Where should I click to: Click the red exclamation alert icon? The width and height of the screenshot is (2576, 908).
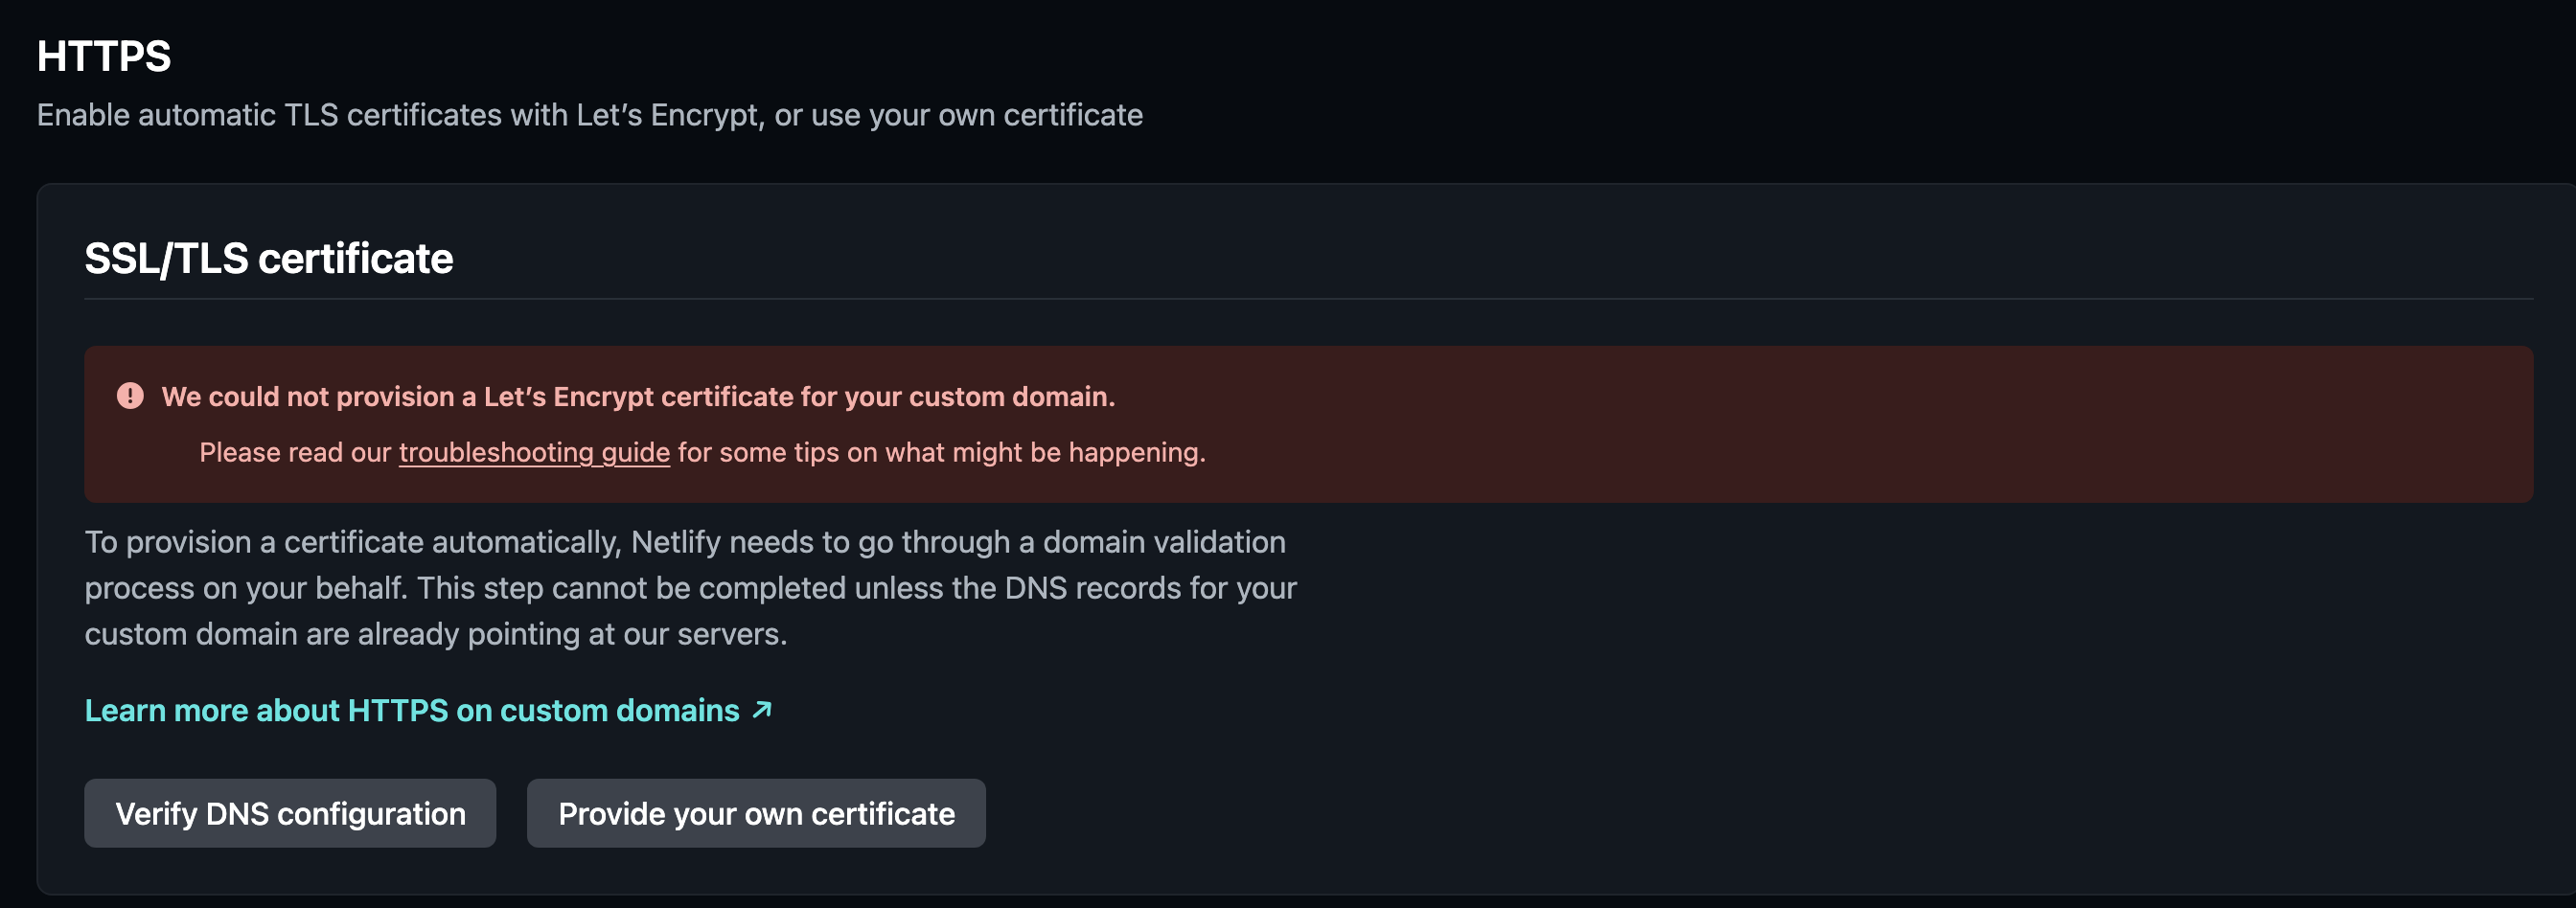(x=130, y=396)
